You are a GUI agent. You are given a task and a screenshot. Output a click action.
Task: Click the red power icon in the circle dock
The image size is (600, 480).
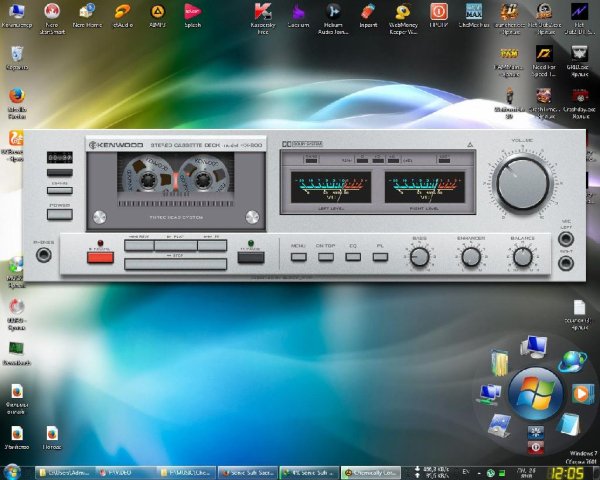(535, 447)
